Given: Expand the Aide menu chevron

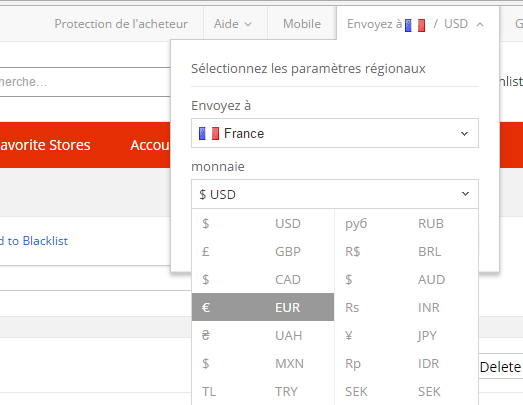Looking at the screenshot, I should tap(248, 24).
